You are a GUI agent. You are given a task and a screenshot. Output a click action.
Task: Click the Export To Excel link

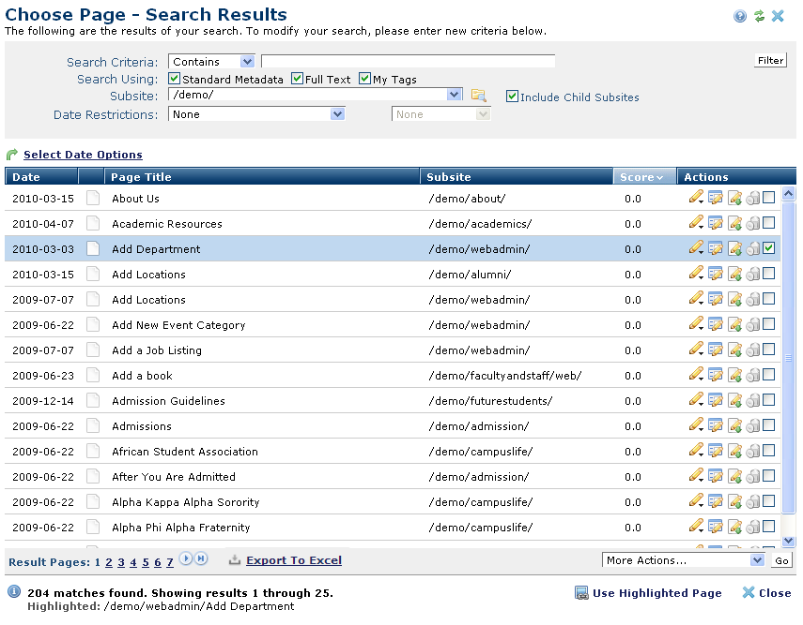point(293,561)
